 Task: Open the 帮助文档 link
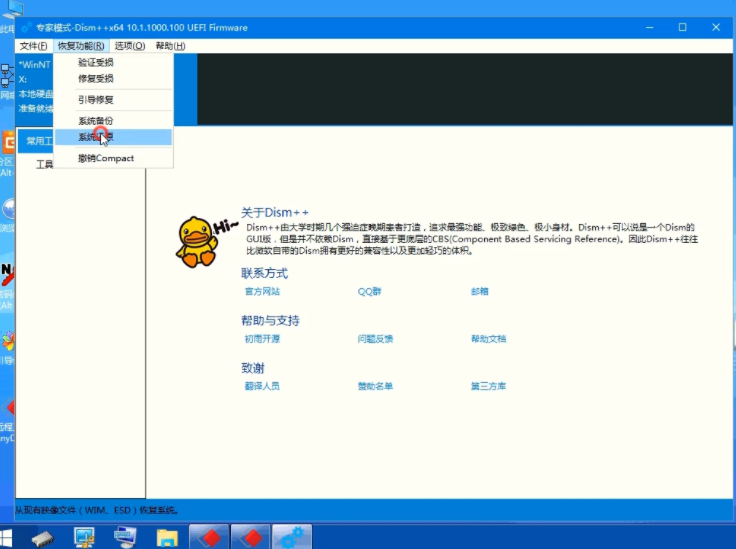(x=488, y=339)
